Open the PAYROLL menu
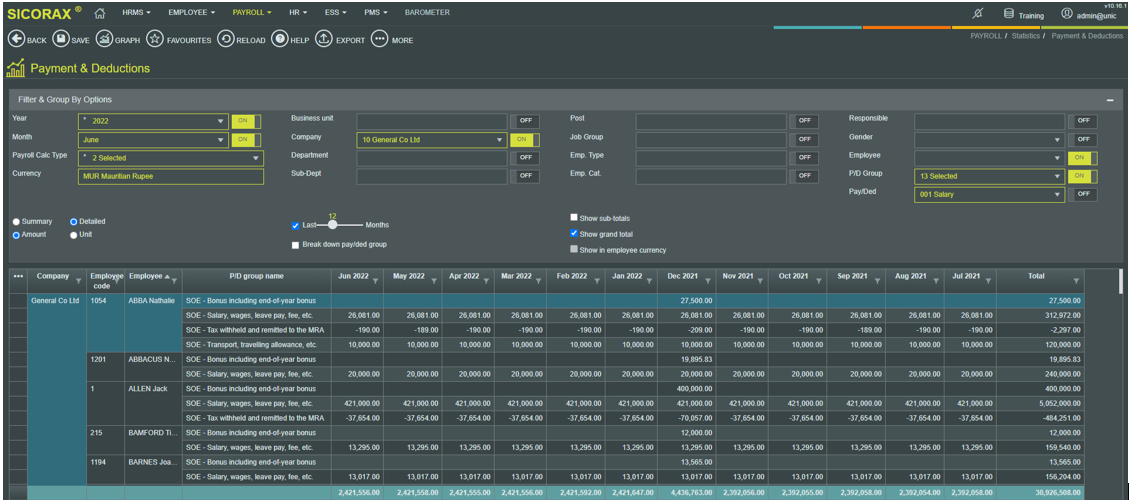1132x500 pixels. pos(252,13)
